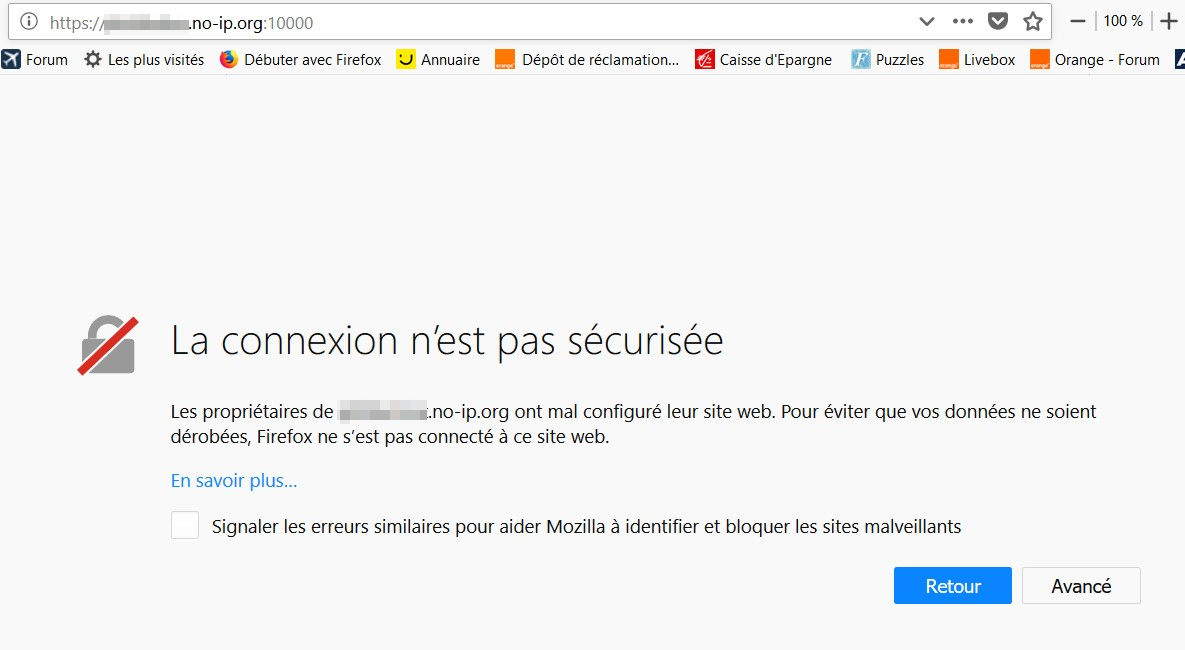Open Dépôt de réclamation bookmark

pyautogui.click(x=588, y=60)
